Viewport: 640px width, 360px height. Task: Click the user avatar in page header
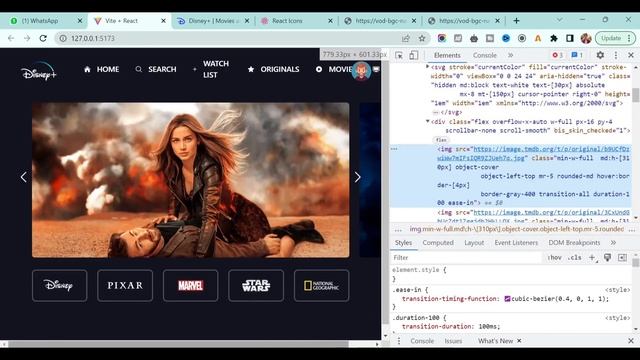tap(361, 71)
